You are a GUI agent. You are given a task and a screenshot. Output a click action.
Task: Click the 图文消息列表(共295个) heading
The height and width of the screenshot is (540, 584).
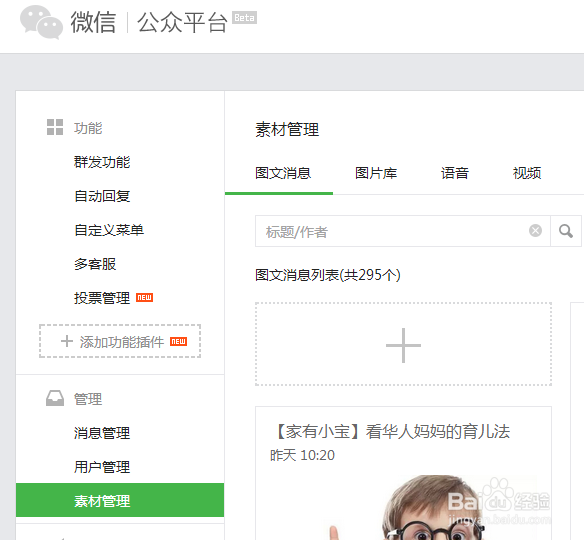(328, 275)
